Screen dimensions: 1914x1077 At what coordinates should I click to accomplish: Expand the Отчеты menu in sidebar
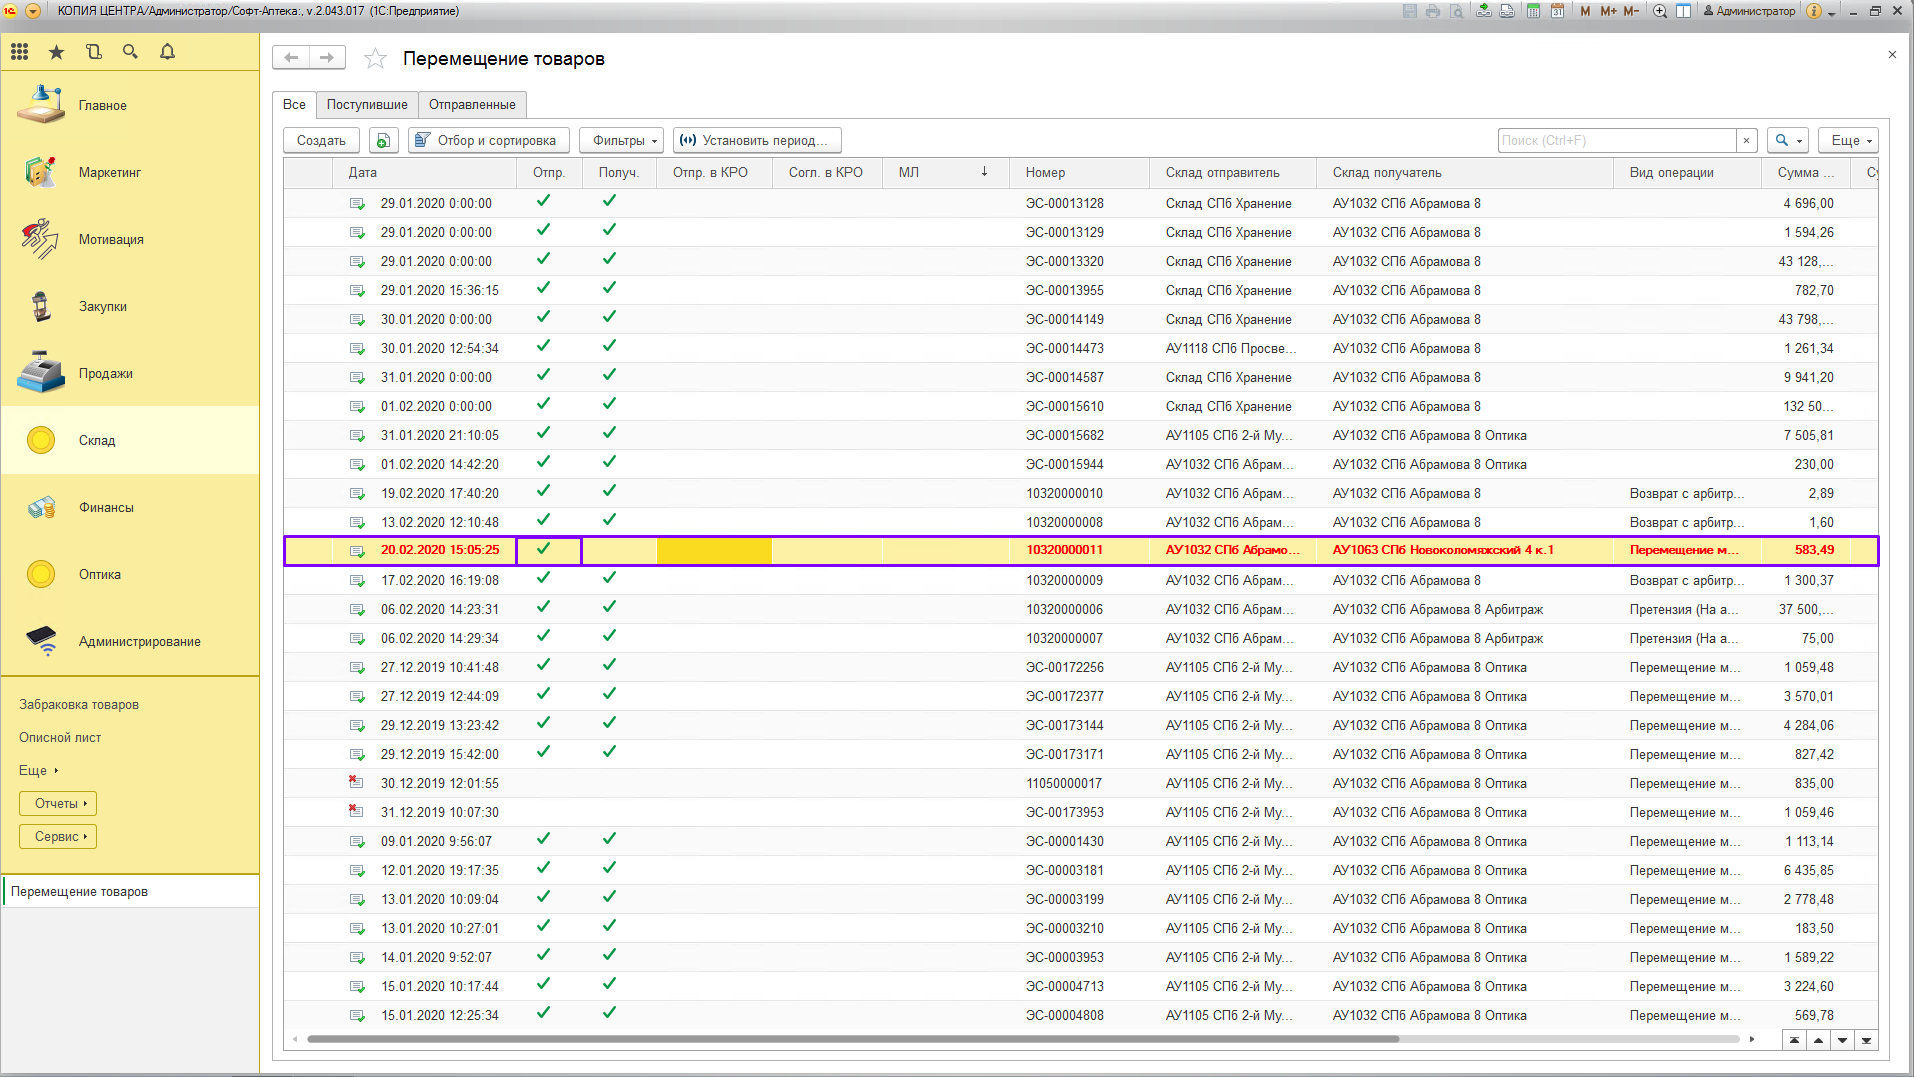coord(58,804)
